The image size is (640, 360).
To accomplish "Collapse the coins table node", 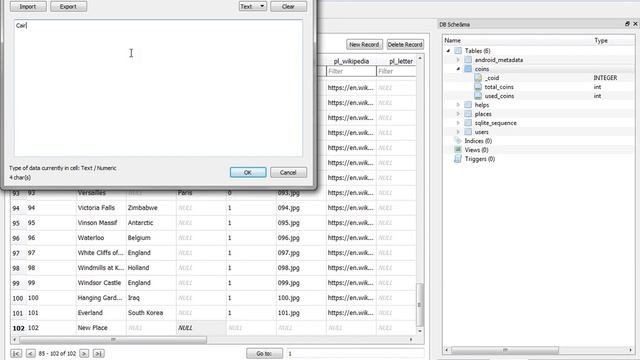I will [x=458, y=69].
